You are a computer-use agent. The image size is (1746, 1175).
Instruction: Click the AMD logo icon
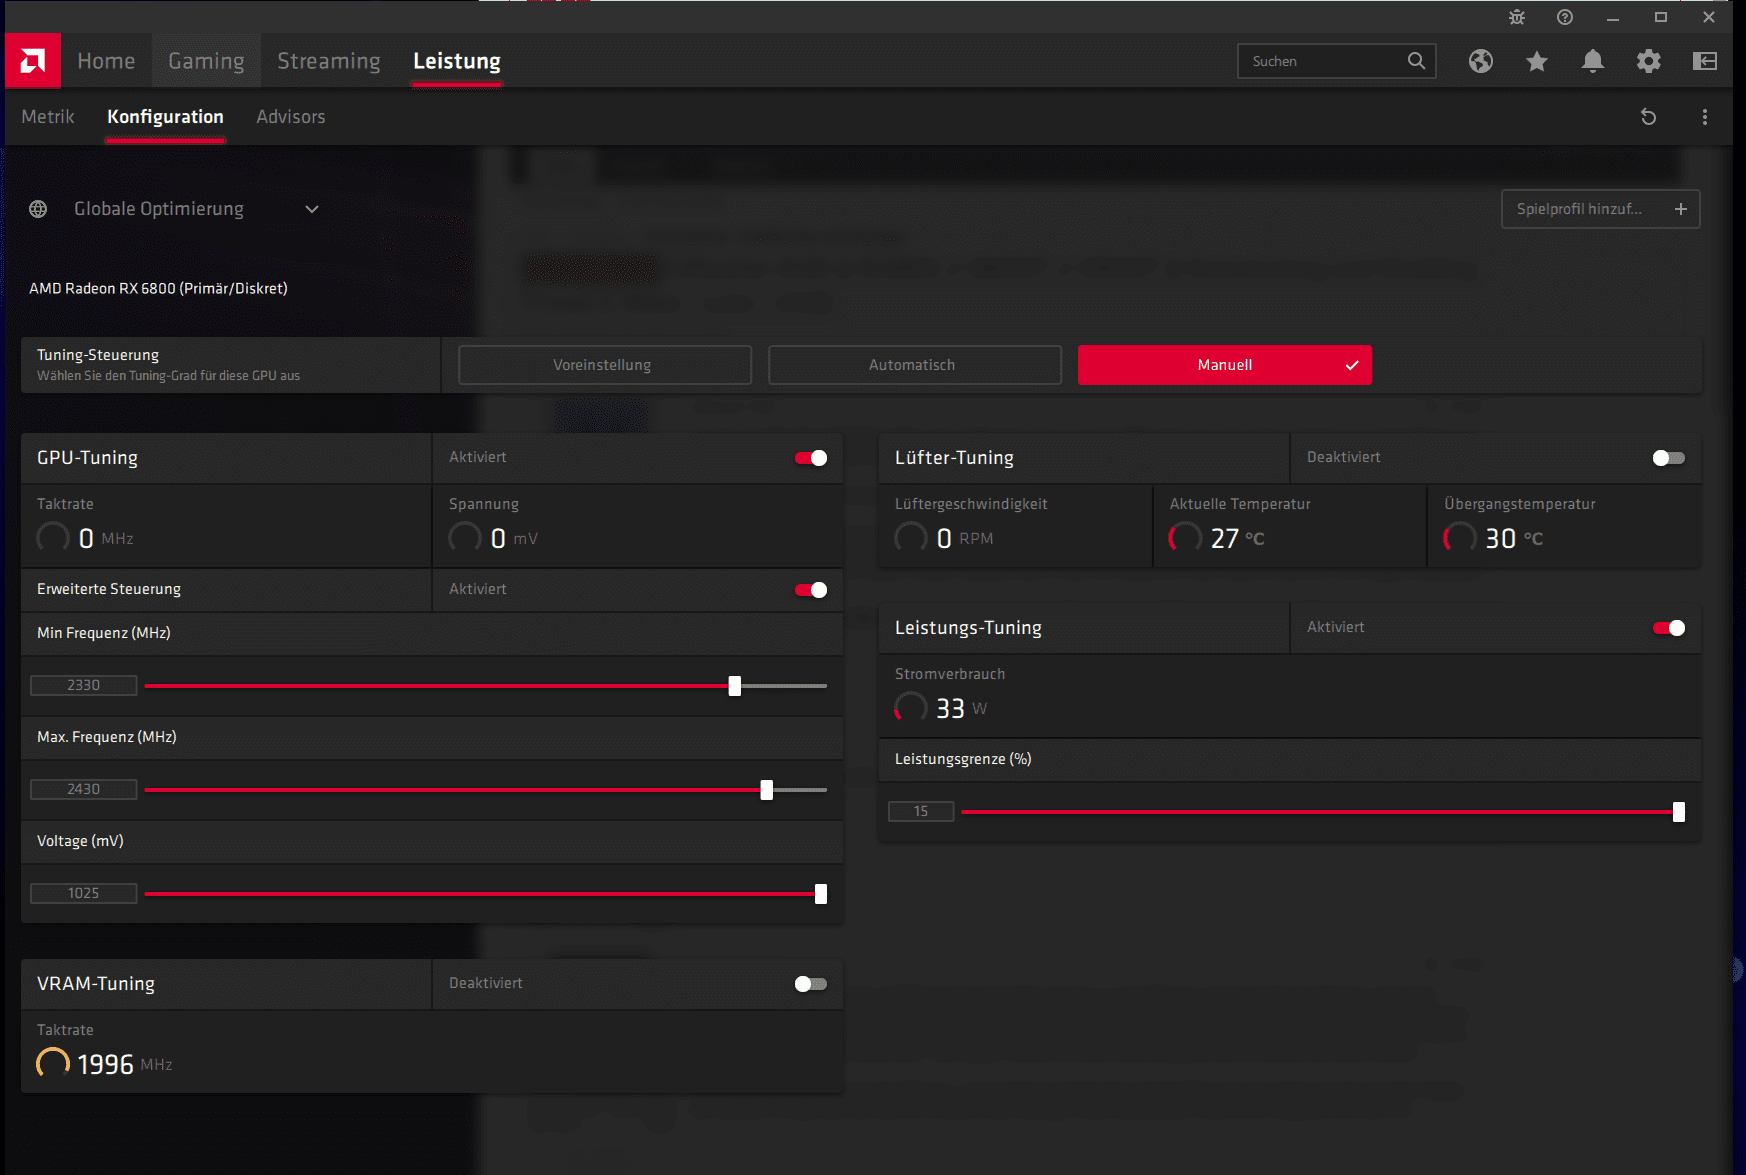pyautogui.click(x=33, y=61)
